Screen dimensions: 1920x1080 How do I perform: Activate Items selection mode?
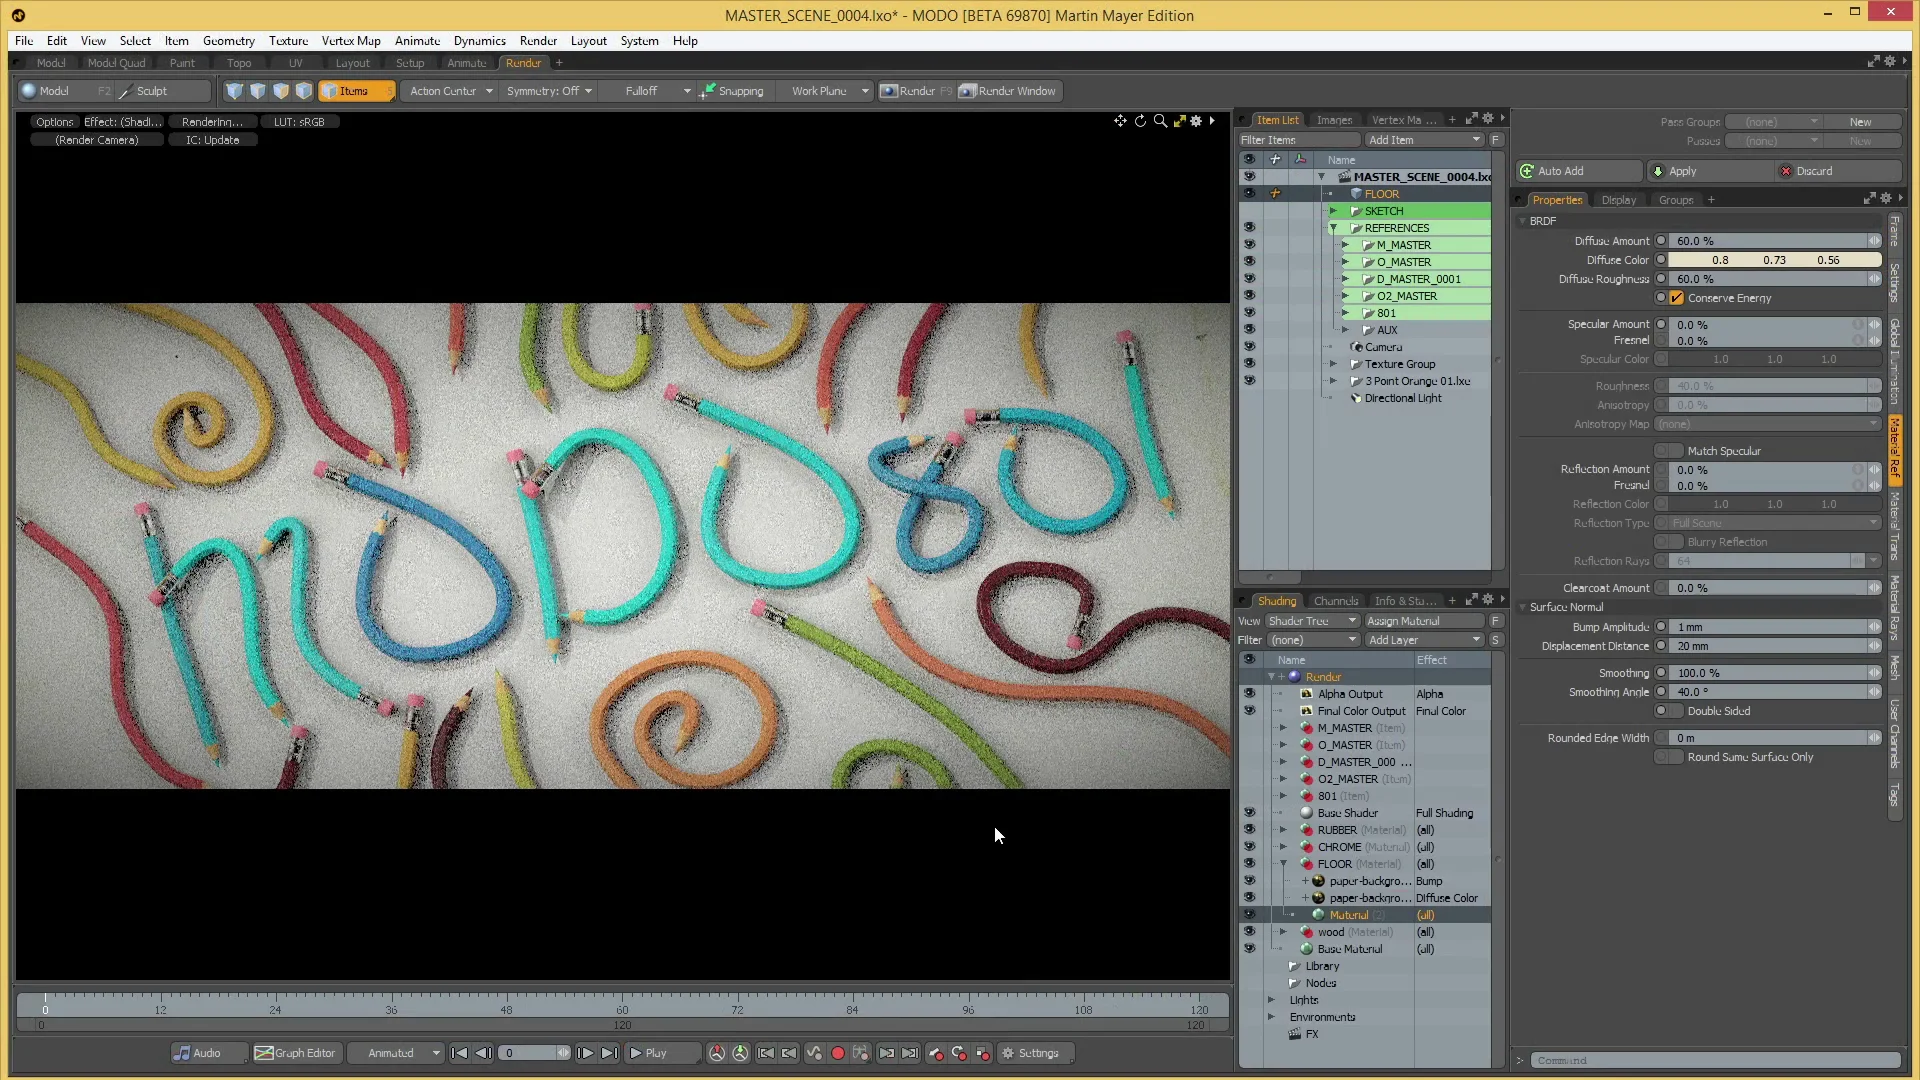(355, 91)
